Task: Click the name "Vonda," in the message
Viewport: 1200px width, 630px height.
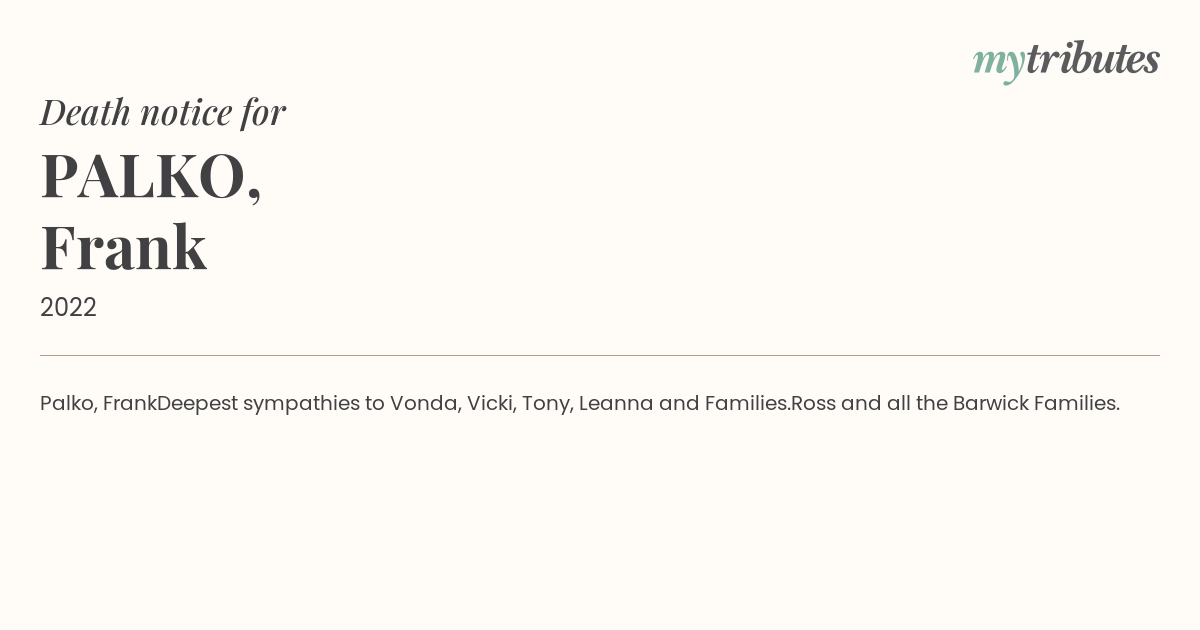Action: [425, 403]
